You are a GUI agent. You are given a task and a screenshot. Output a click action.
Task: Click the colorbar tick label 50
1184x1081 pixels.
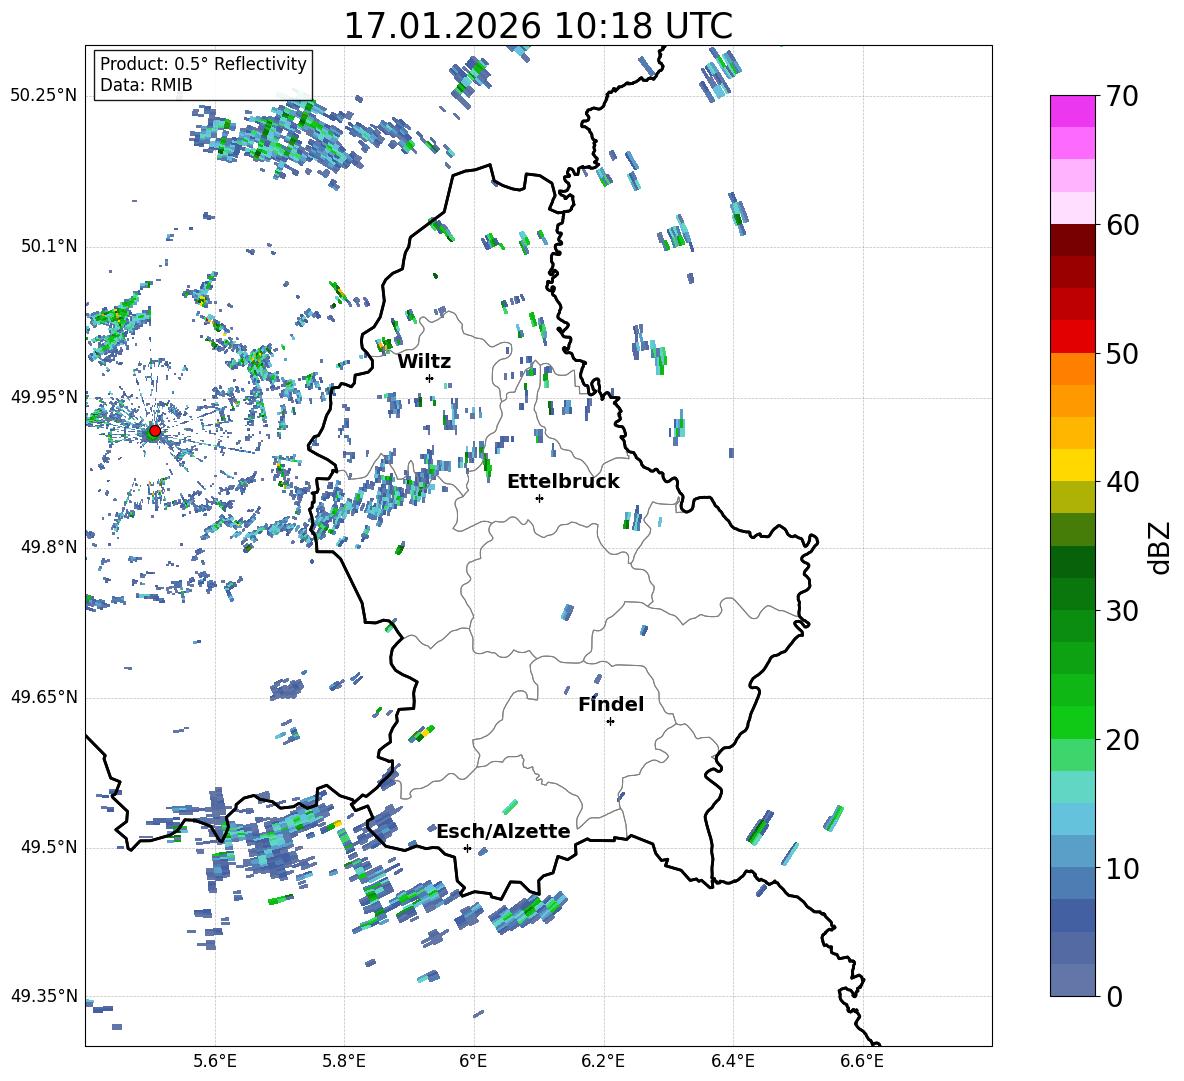click(1122, 353)
